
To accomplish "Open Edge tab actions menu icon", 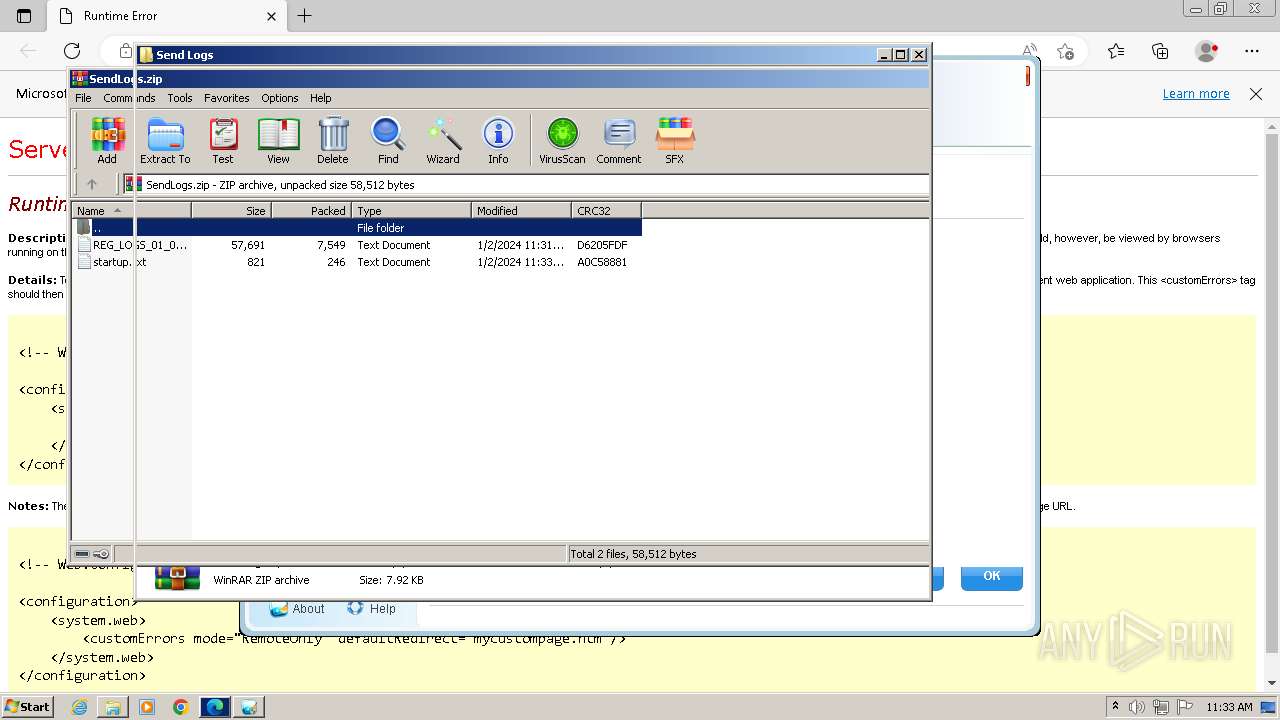I will (24, 16).
